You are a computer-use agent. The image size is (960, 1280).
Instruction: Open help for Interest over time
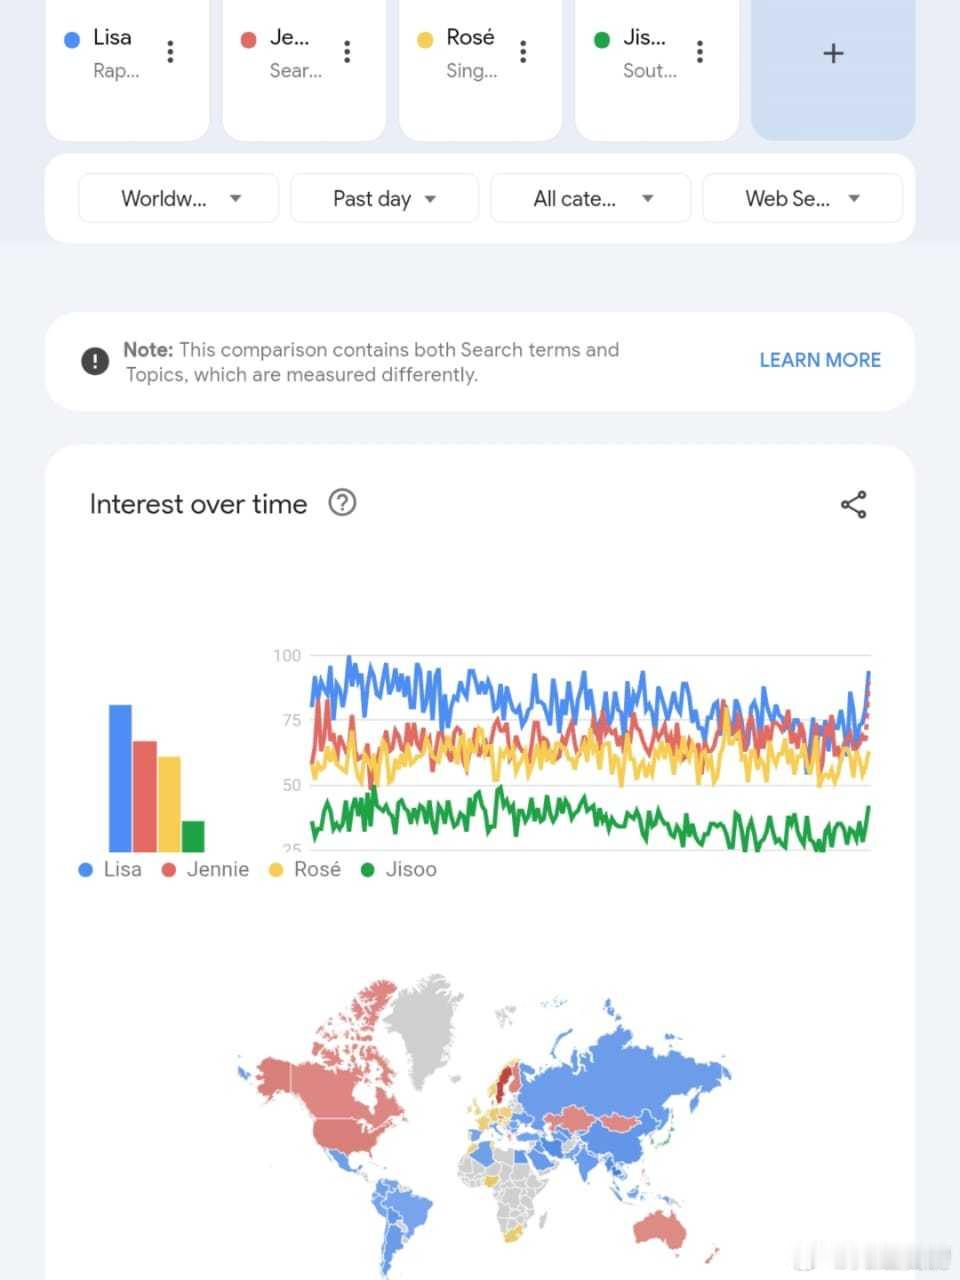pyautogui.click(x=342, y=502)
